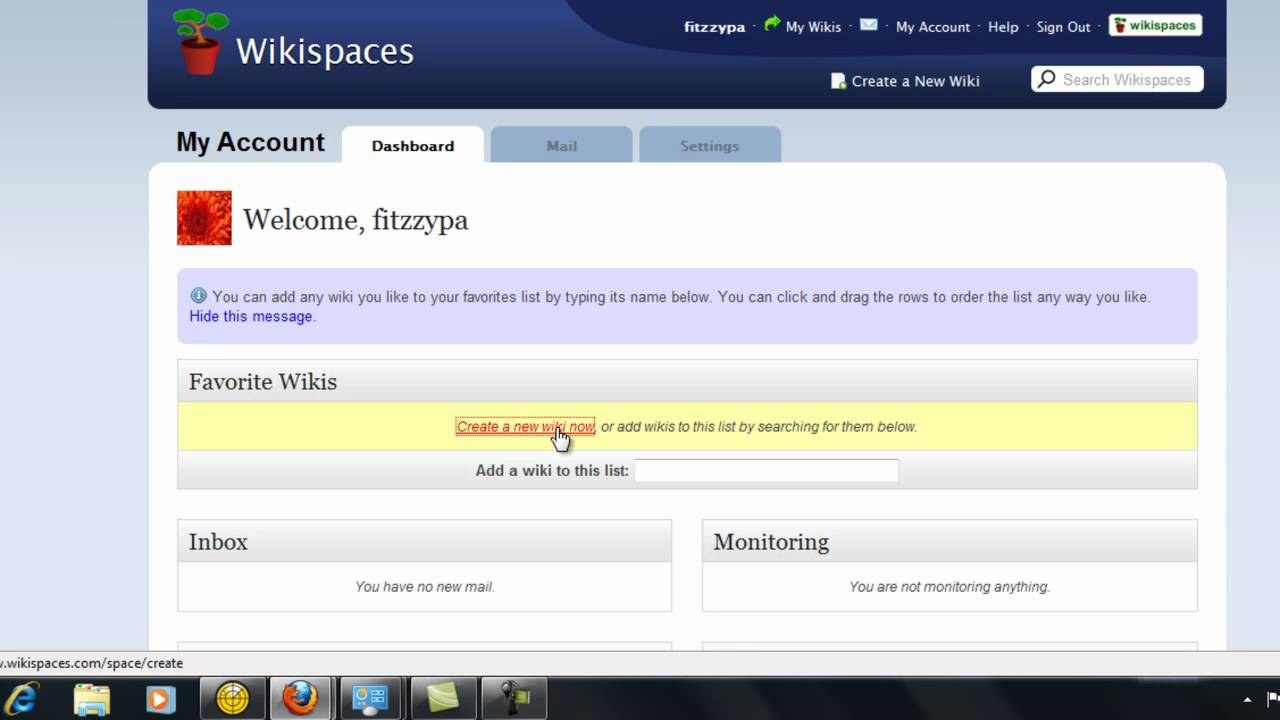Click the Create a New Wiki header link
The width and height of the screenshot is (1280, 720).
click(x=915, y=81)
